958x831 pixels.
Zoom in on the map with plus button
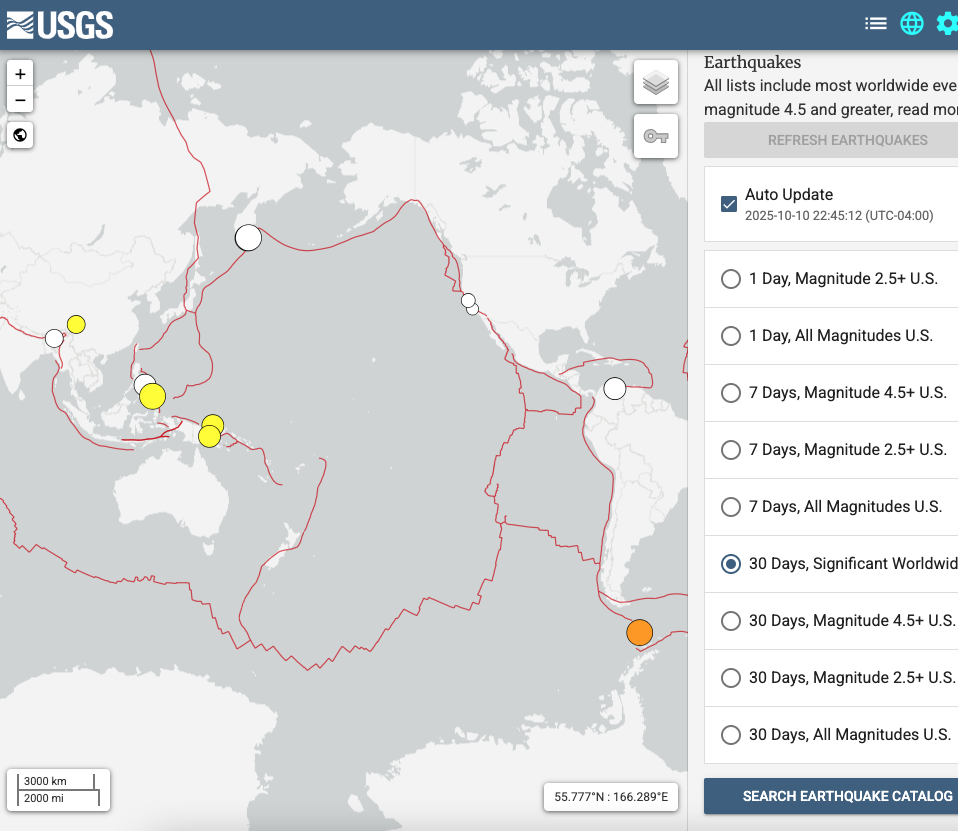[21, 74]
